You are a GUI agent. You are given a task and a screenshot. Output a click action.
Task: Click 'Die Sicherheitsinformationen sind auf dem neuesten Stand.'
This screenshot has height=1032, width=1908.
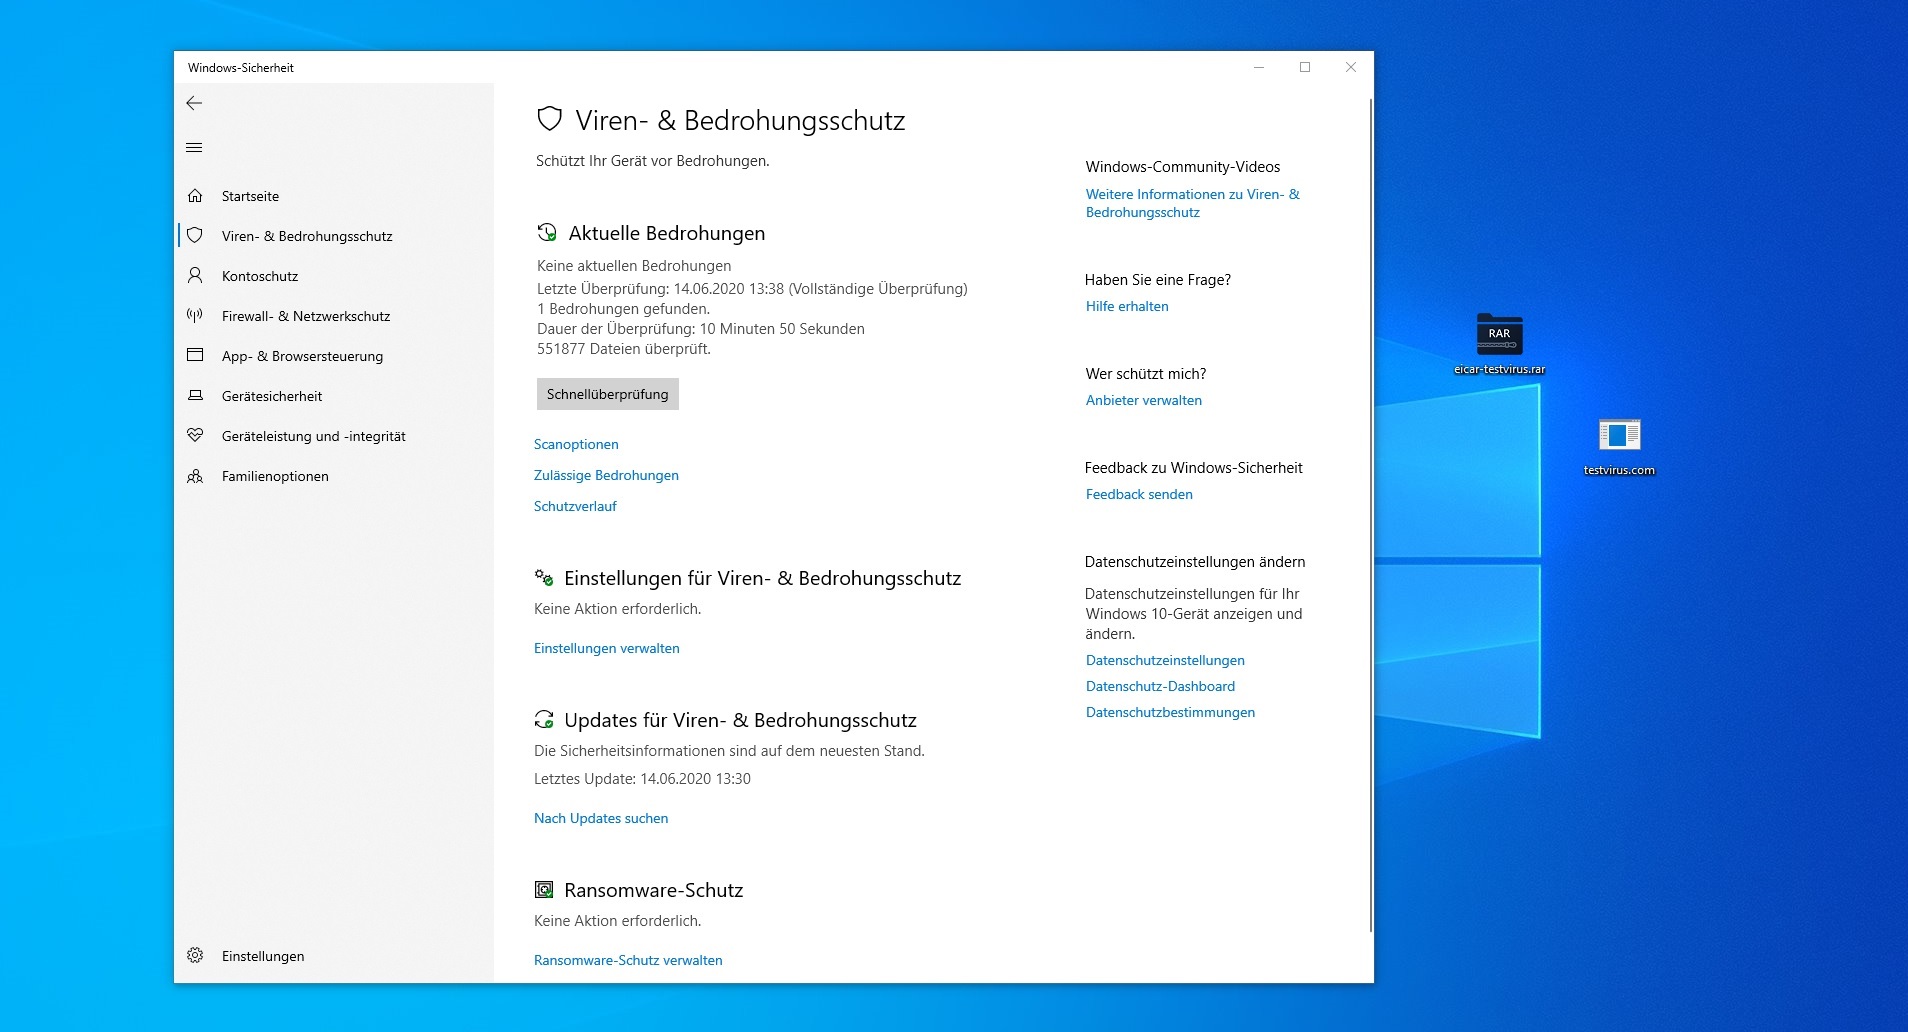click(x=729, y=751)
